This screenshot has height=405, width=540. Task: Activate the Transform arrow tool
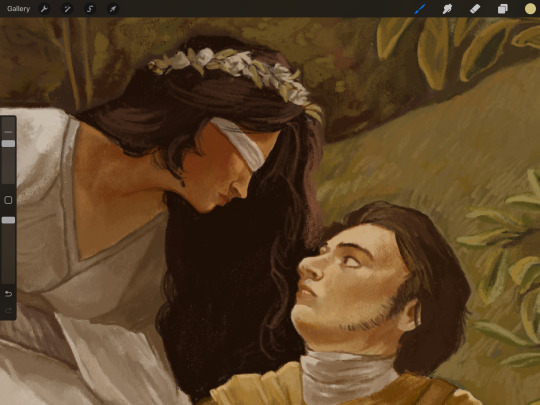point(113,9)
